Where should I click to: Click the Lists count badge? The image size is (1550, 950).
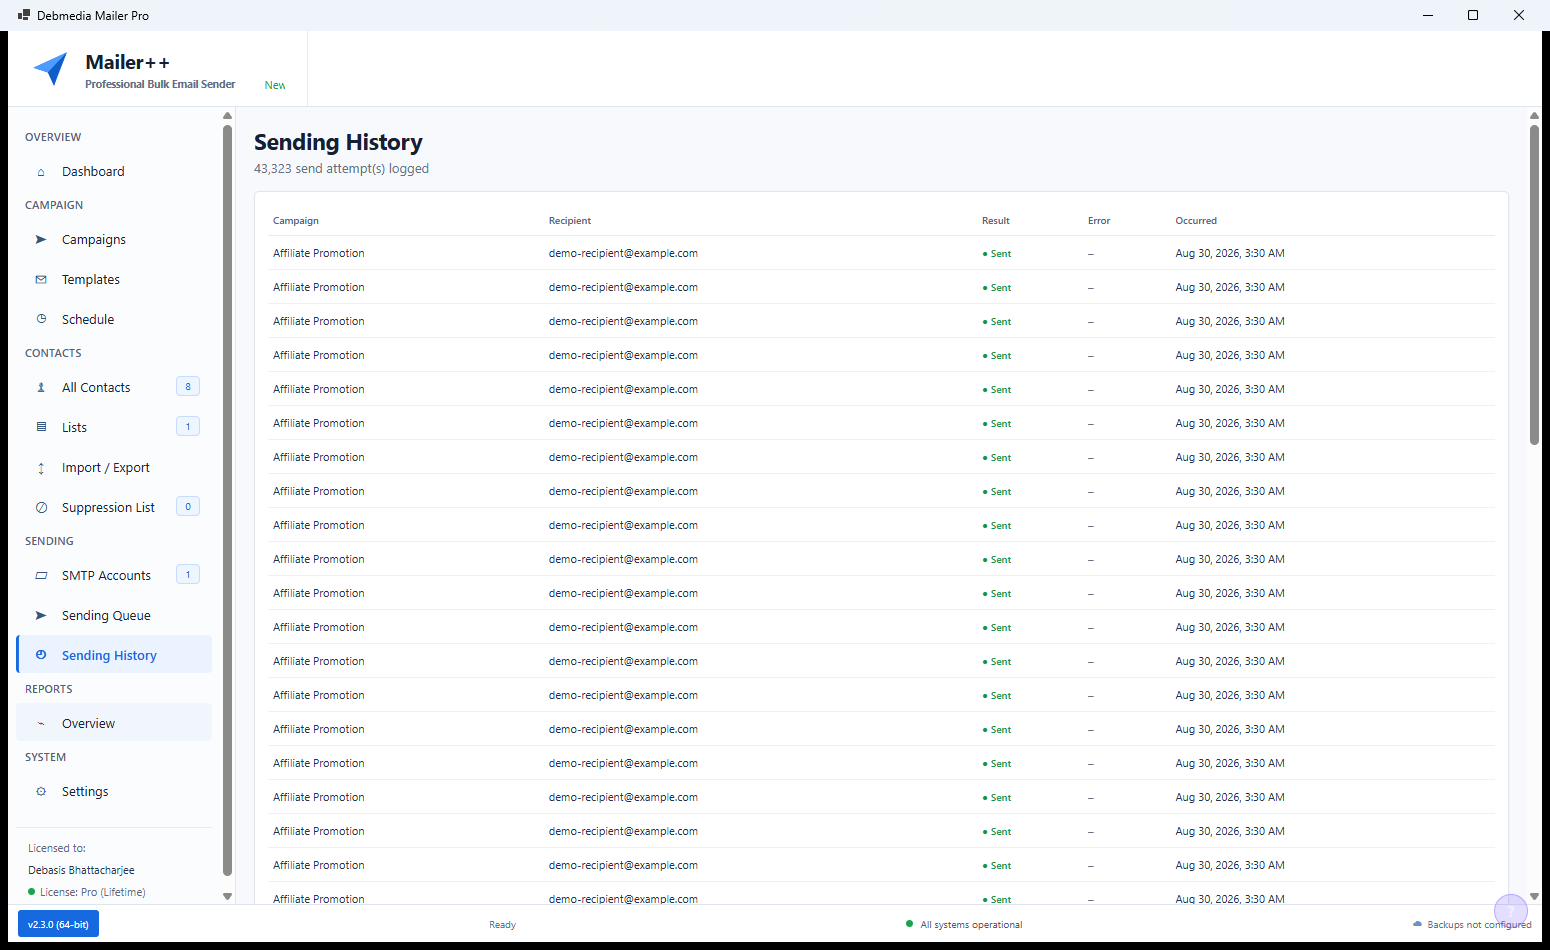pyautogui.click(x=188, y=427)
